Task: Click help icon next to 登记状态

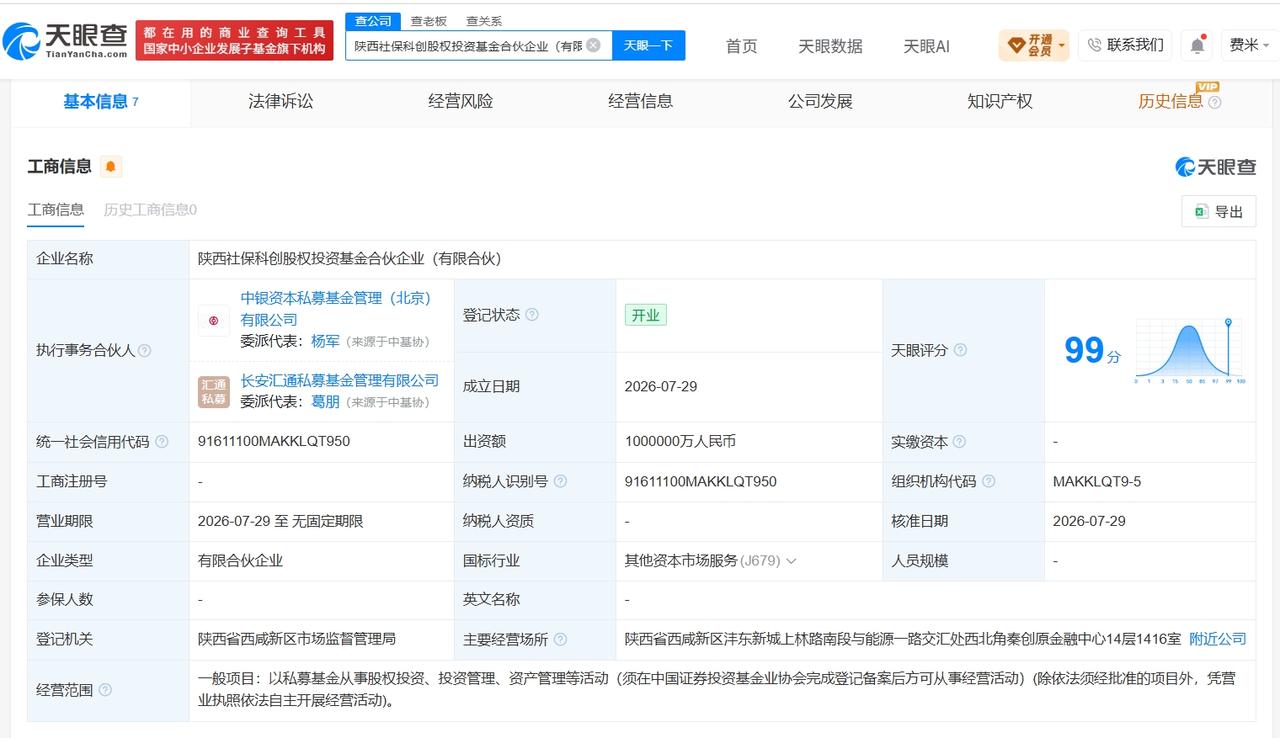Action: [532, 315]
